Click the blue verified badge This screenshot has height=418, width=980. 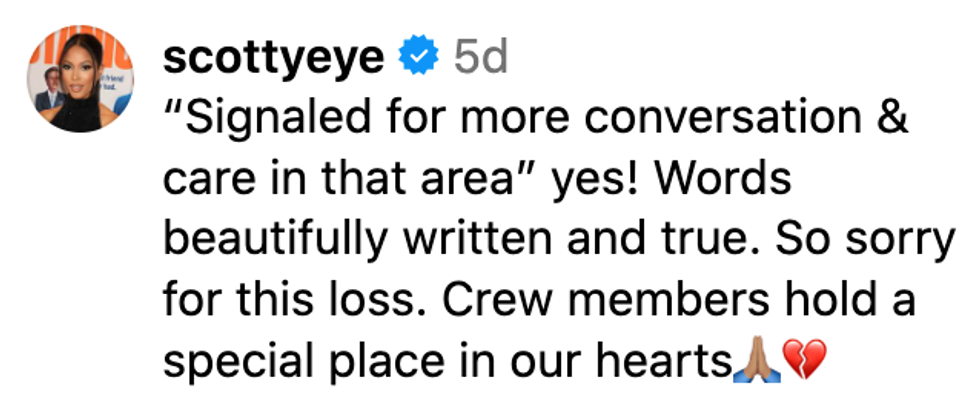click(418, 59)
